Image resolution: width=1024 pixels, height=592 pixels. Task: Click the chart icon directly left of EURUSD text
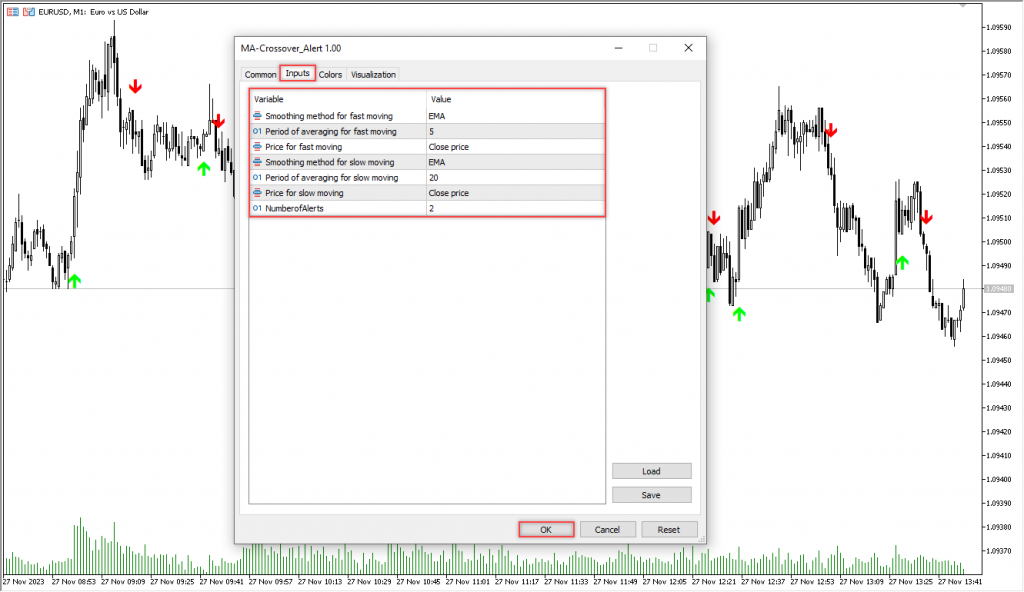coord(28,12)
